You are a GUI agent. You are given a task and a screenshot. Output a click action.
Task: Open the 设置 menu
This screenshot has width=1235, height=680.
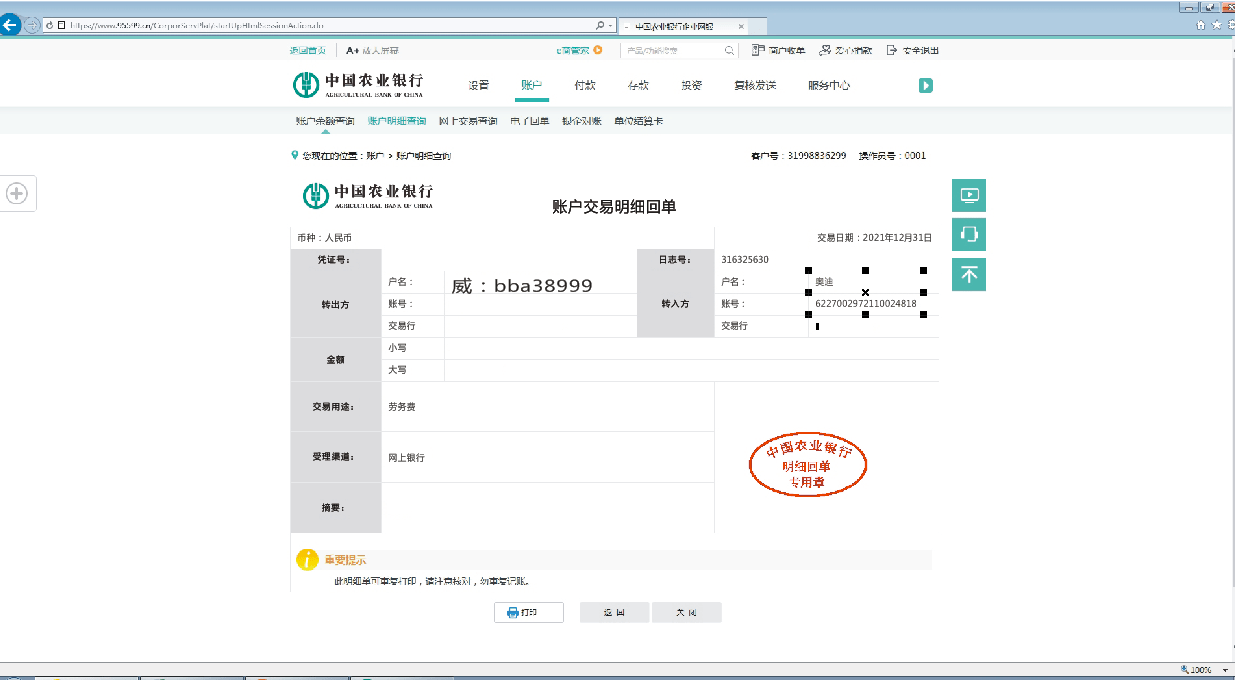(479, 86)
